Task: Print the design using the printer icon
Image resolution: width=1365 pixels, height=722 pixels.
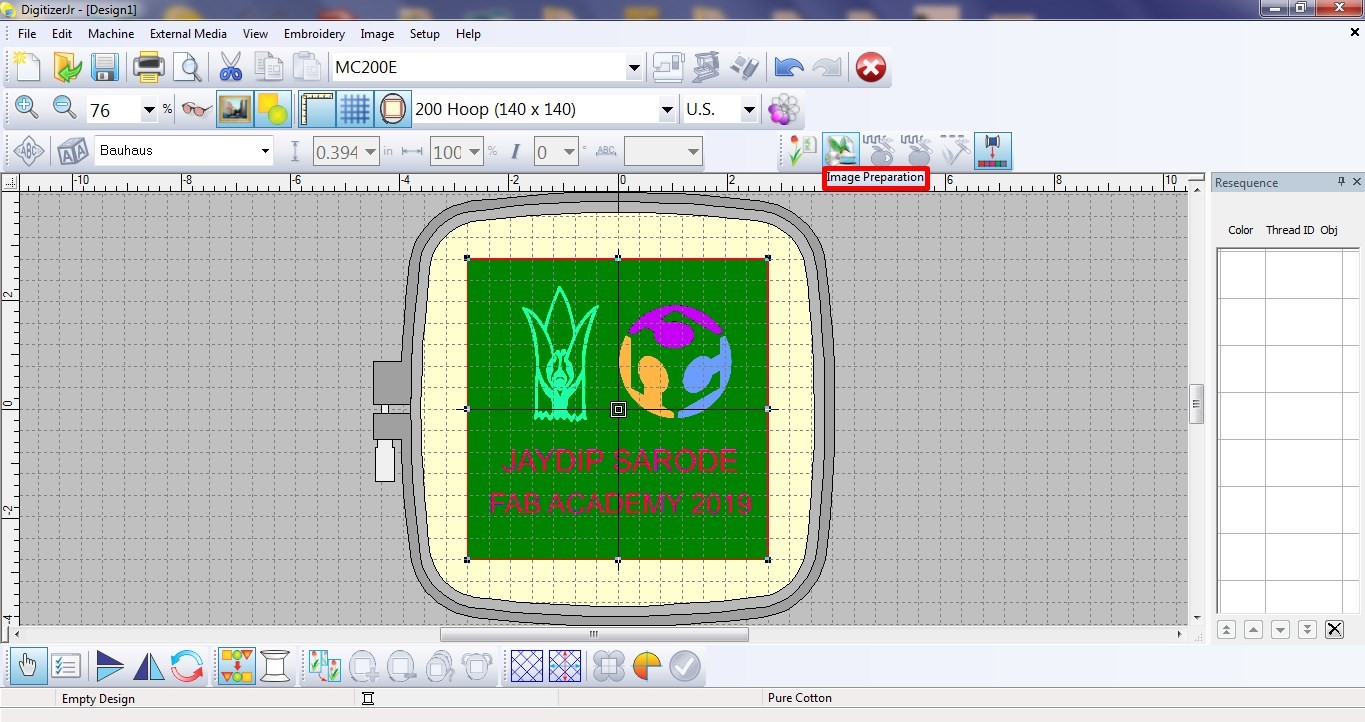Action: [148, 68]
